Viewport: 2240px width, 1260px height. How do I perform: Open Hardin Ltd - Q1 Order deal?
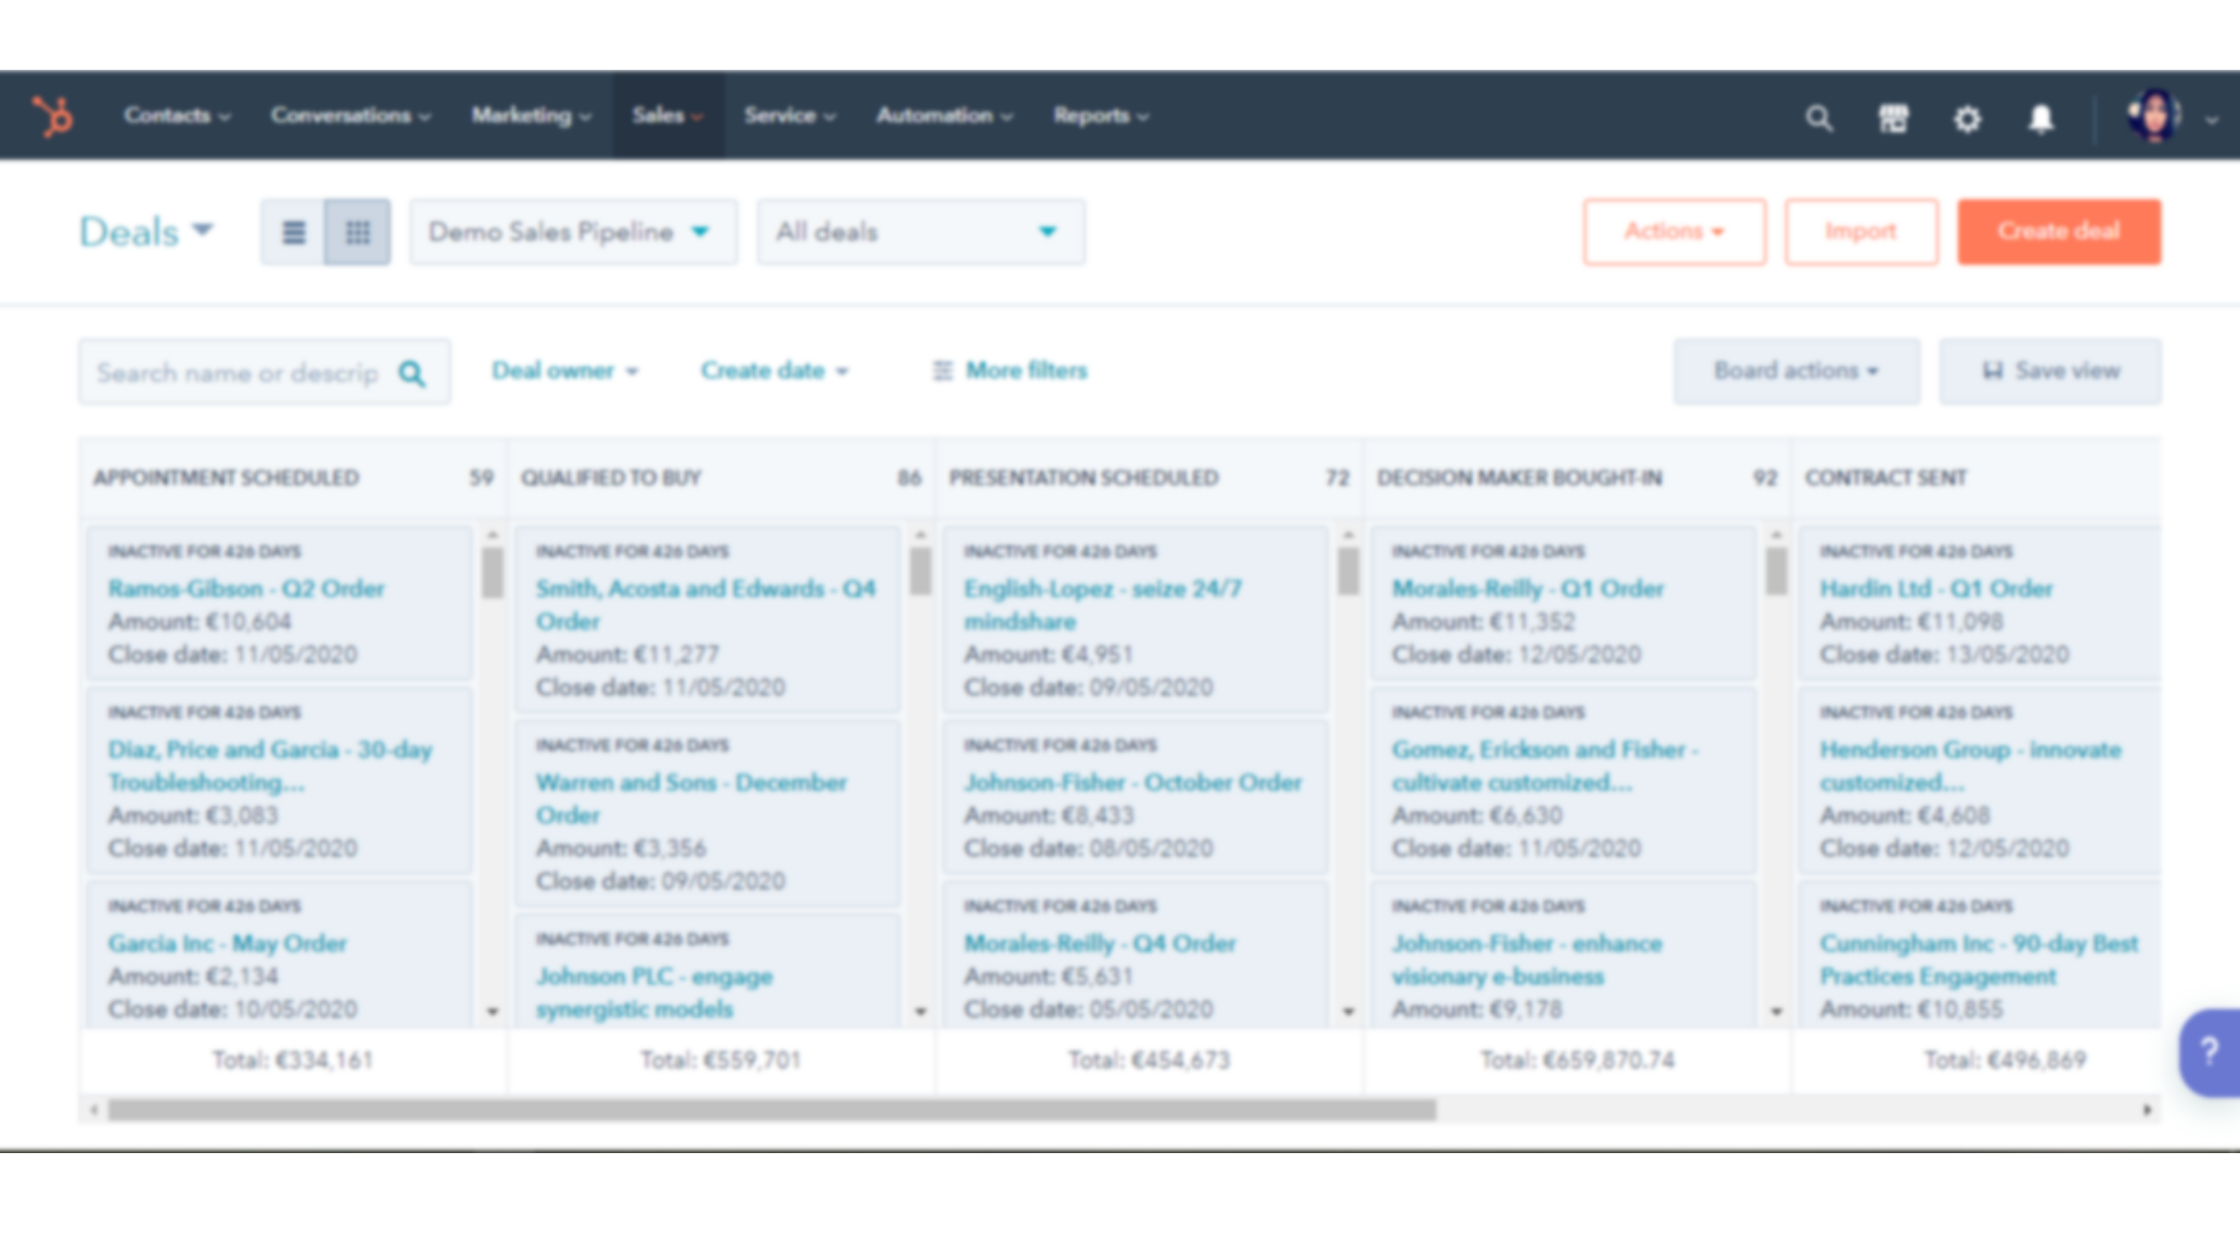(x=1936, y=588)
